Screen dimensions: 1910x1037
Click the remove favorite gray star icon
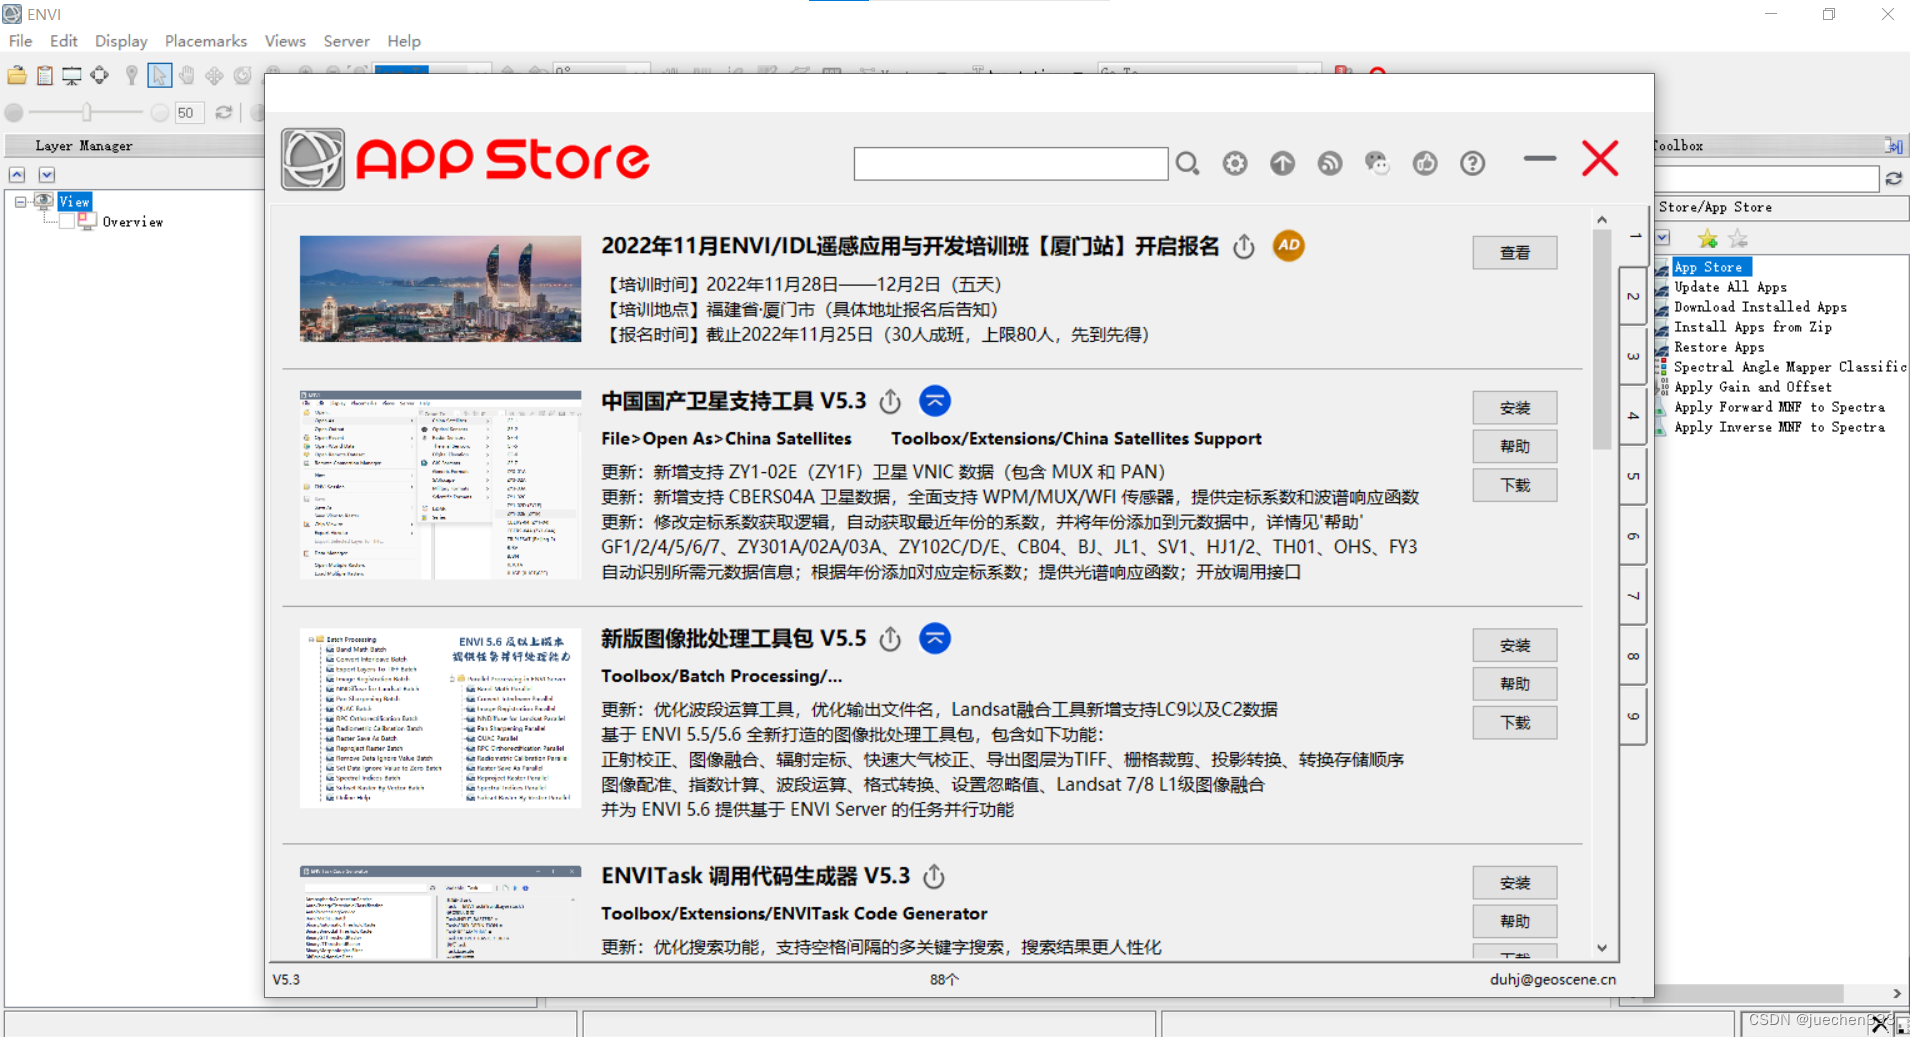[x=1738, y=238]
